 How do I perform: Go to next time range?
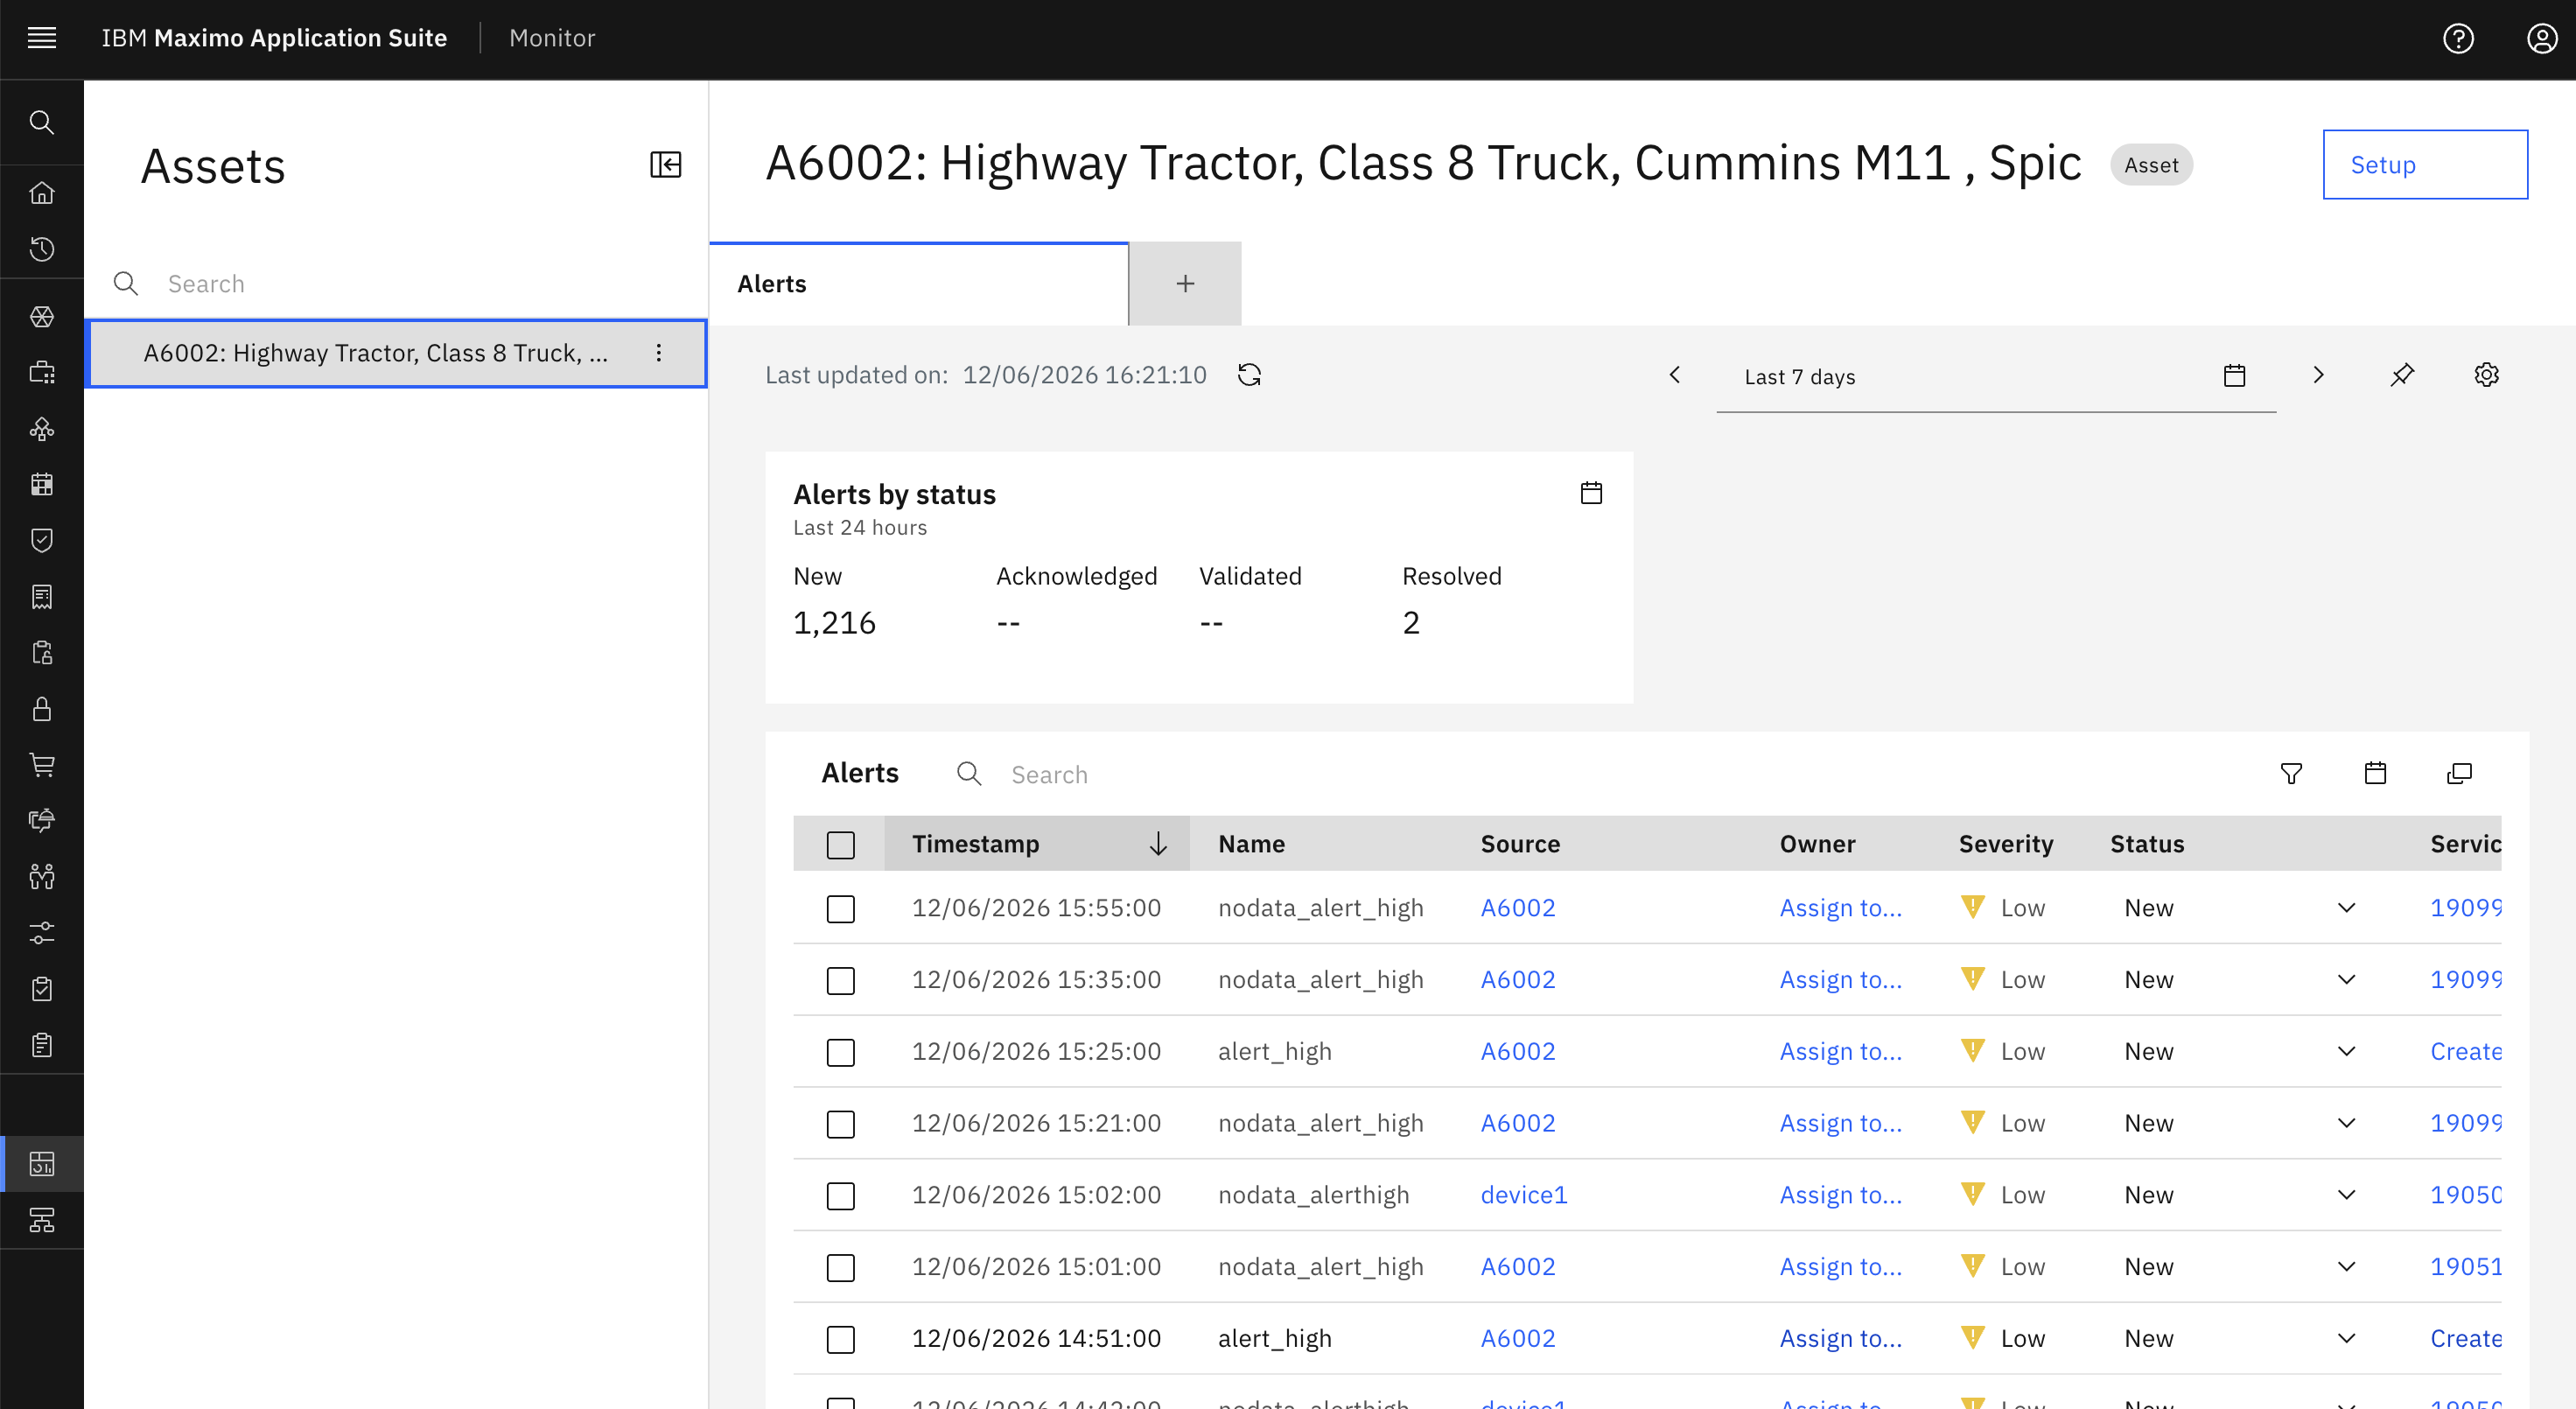point(2318,375)
